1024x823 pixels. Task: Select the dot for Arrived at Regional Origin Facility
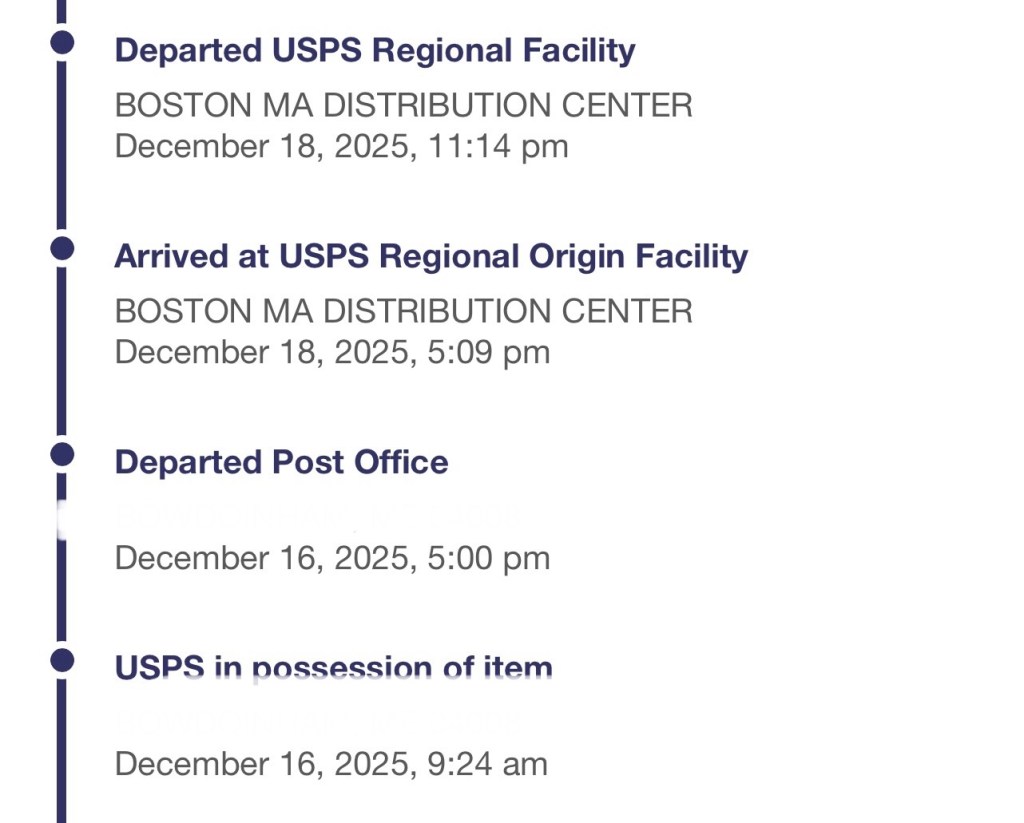tap(62, 248)
